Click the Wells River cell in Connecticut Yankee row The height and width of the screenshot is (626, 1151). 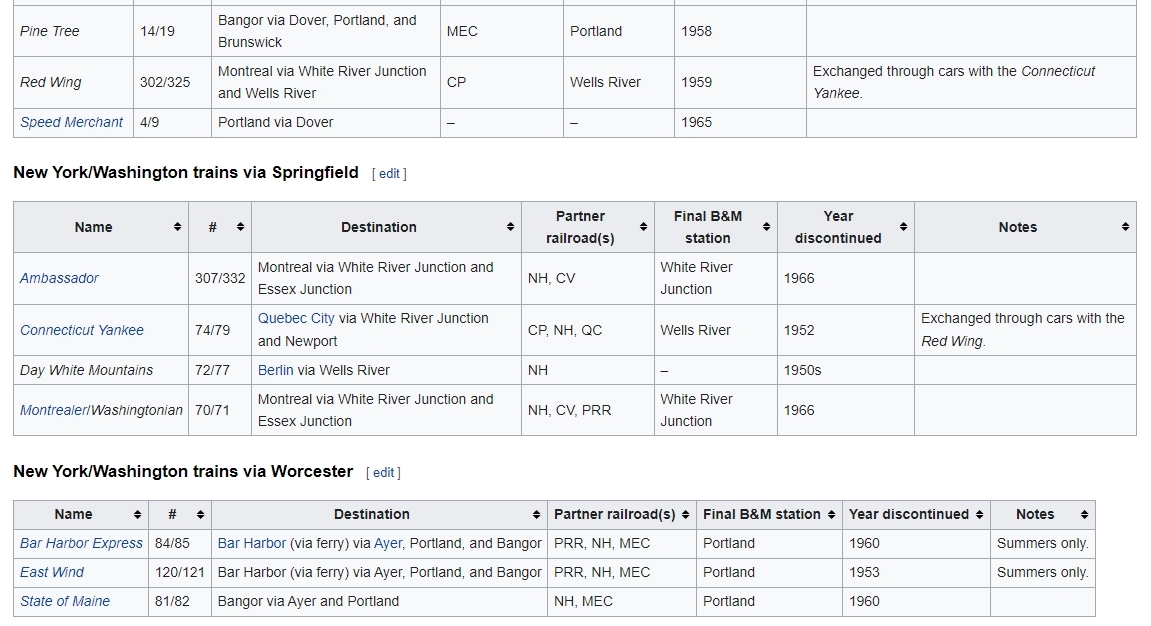click(x=716, y=330)
